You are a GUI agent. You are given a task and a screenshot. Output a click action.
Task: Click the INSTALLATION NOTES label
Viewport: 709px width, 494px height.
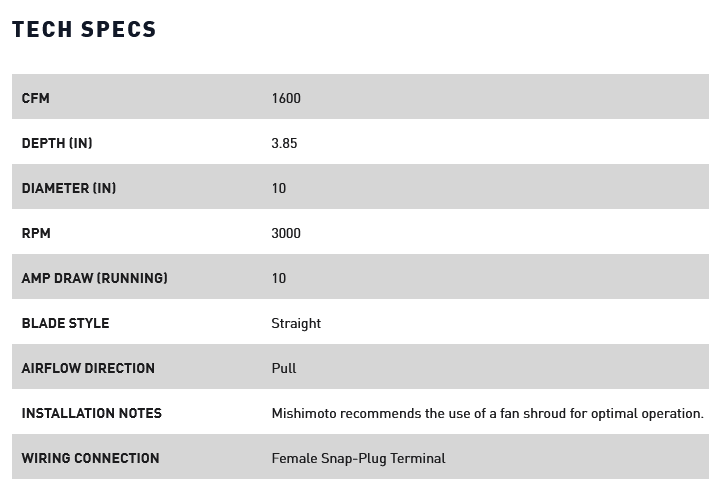click(x=91, y=413)
